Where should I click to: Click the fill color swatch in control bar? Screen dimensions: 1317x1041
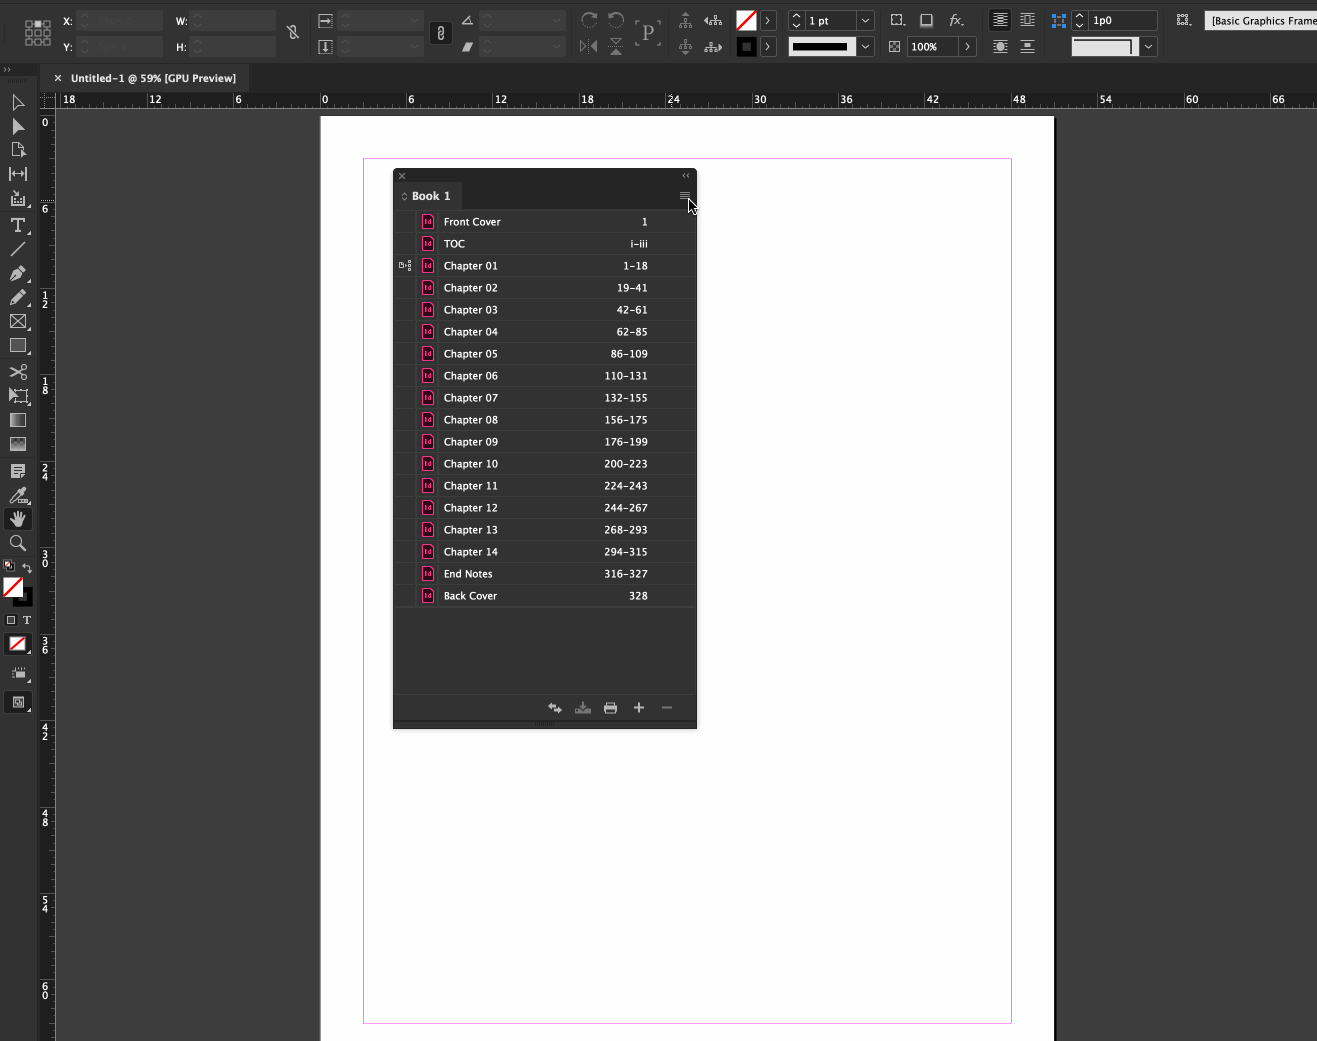pyautogui.click(x=746, y=20)
